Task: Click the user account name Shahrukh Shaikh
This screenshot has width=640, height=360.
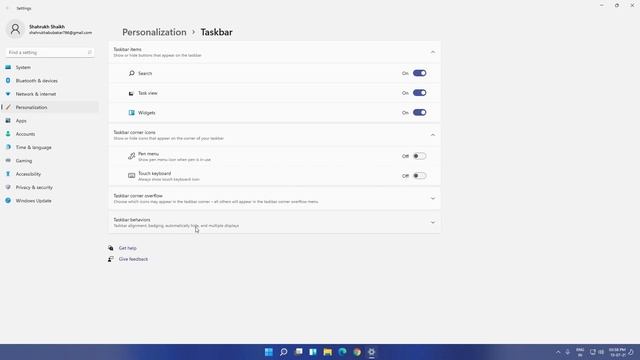Action: tap(47, 27)
